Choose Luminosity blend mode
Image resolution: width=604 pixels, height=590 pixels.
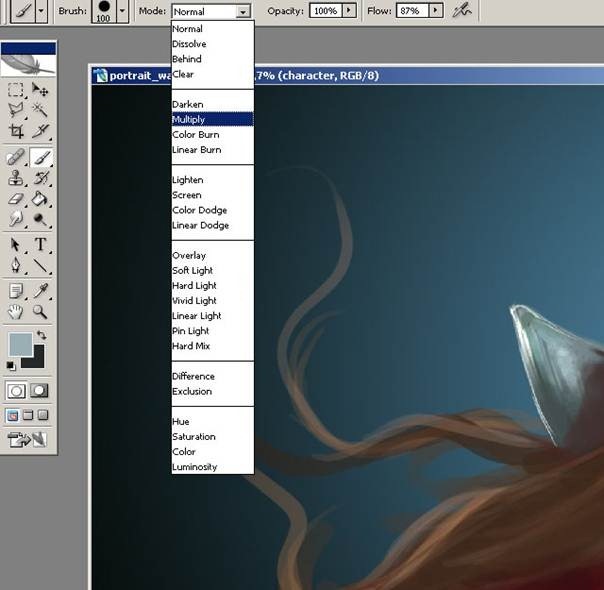pos(213,467)
